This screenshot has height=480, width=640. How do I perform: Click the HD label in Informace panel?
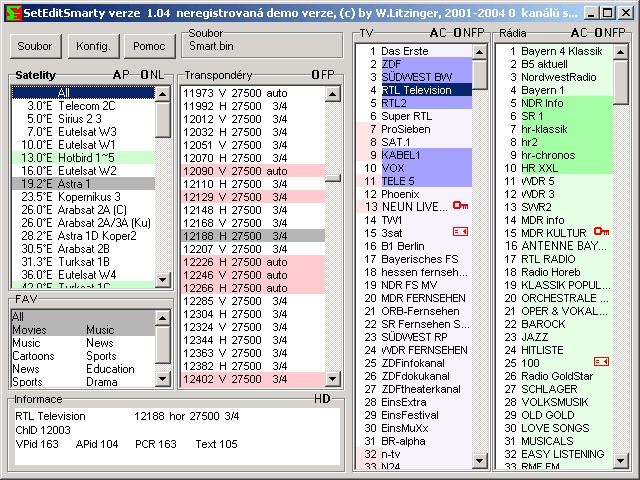point(322,399)
